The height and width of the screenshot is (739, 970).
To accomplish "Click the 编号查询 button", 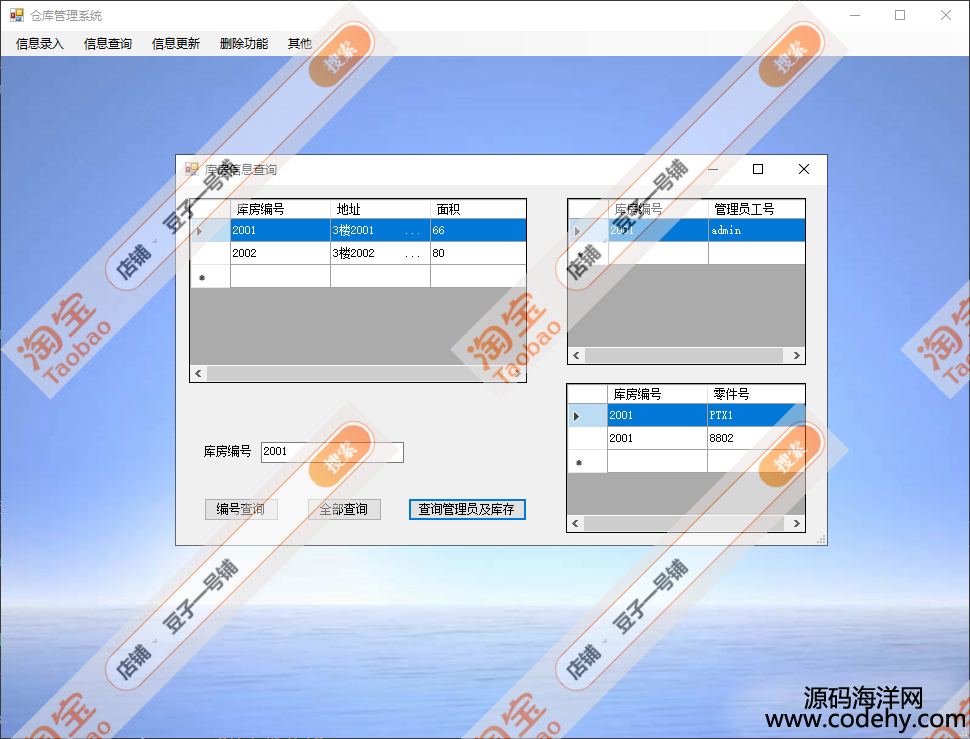I will [241, 510].
